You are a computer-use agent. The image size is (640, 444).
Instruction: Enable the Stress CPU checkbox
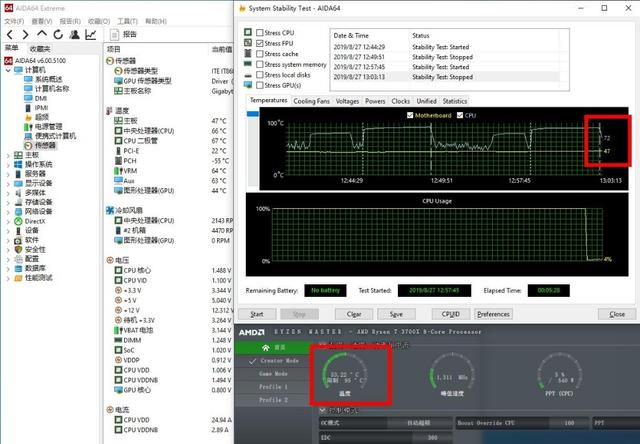pos(260,33)
